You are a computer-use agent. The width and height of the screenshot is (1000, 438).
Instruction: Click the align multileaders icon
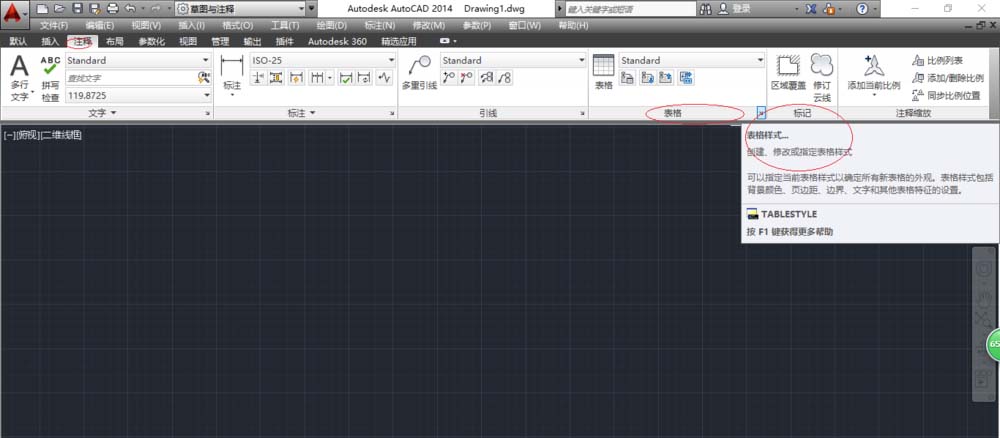[487, 78]
